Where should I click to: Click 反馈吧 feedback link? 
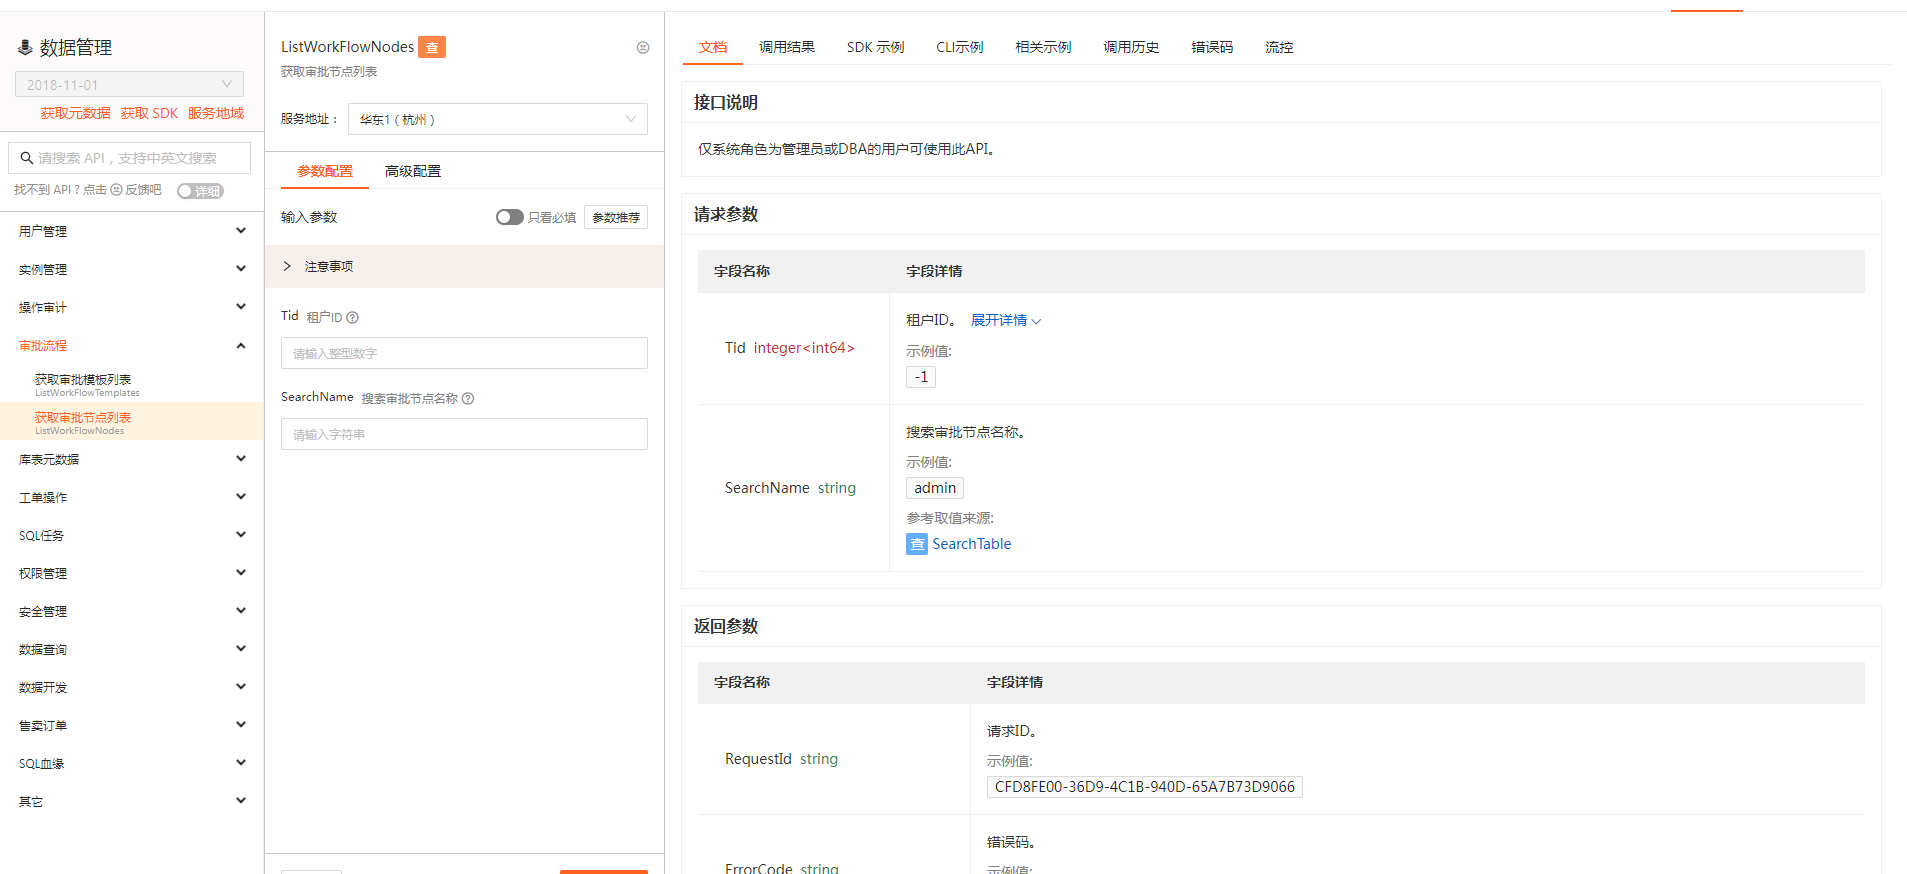click(143, 190)
